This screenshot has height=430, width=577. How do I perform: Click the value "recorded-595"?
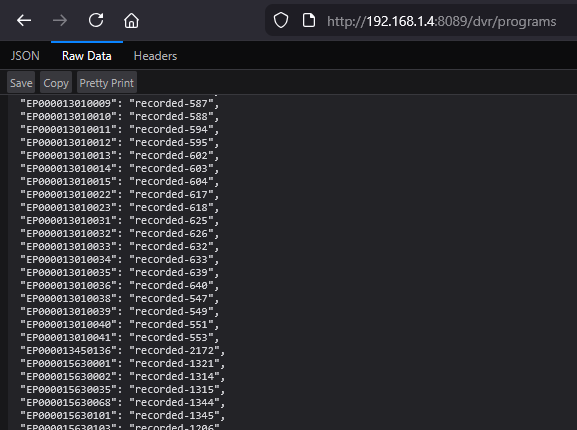coord(171,143)
